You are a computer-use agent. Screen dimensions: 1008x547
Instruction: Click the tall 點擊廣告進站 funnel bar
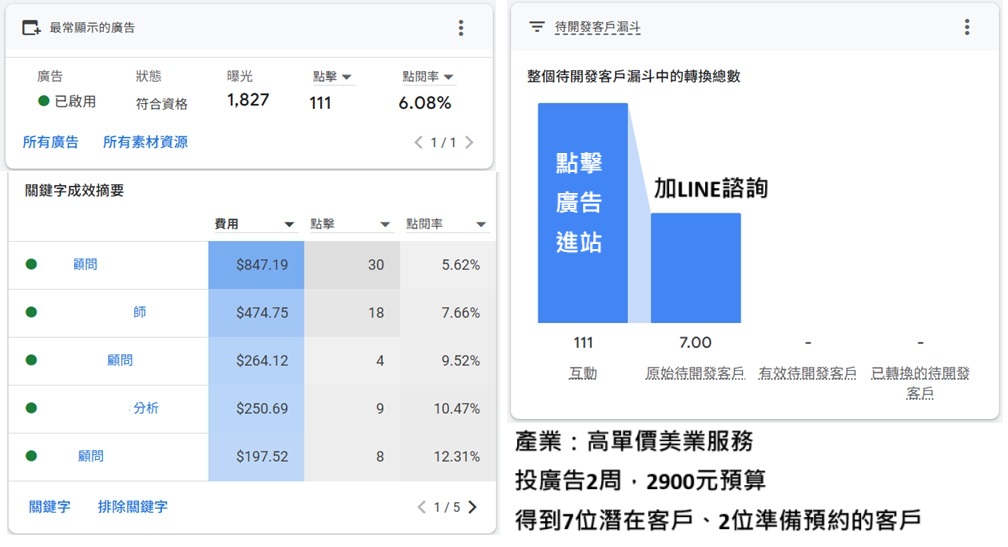click(x=583, y=213)
